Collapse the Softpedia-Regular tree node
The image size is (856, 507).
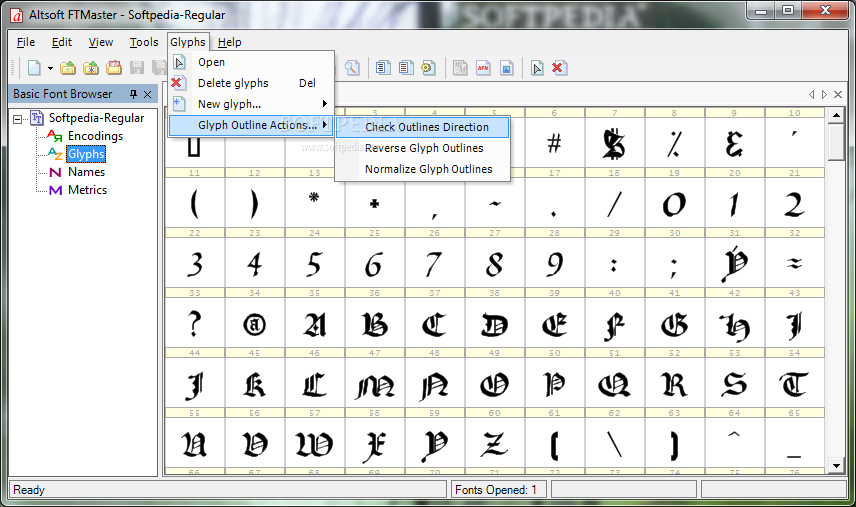click(18, 118)
